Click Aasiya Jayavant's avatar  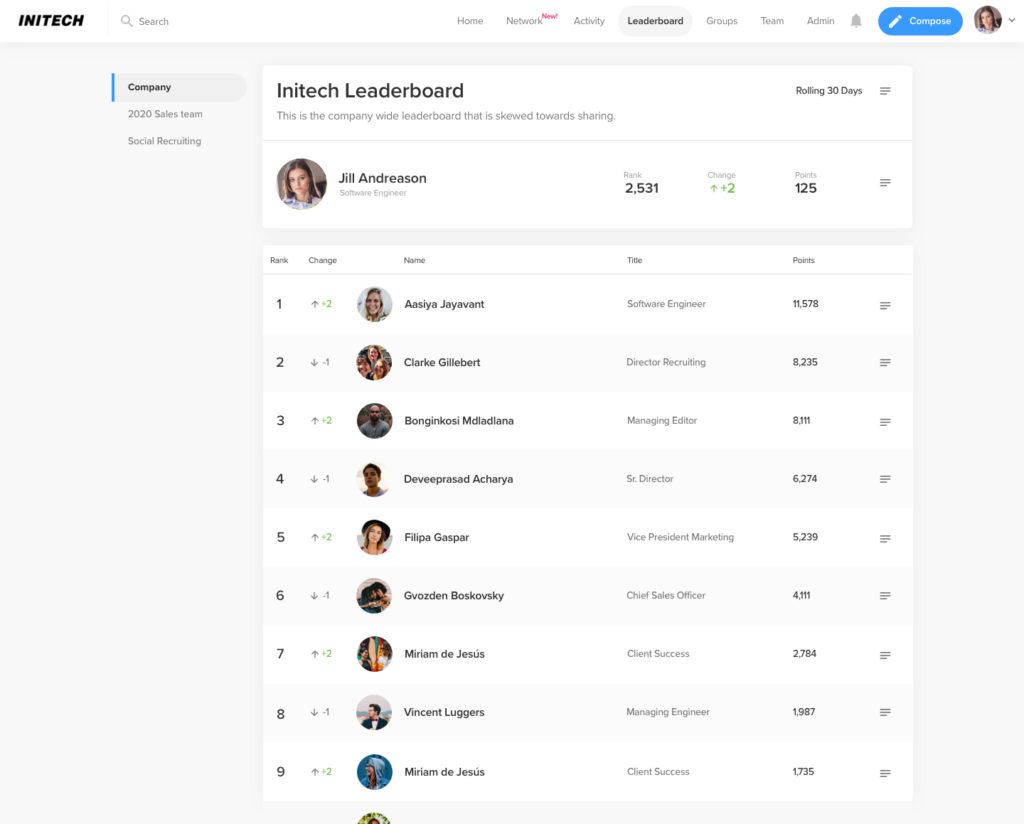374,304
